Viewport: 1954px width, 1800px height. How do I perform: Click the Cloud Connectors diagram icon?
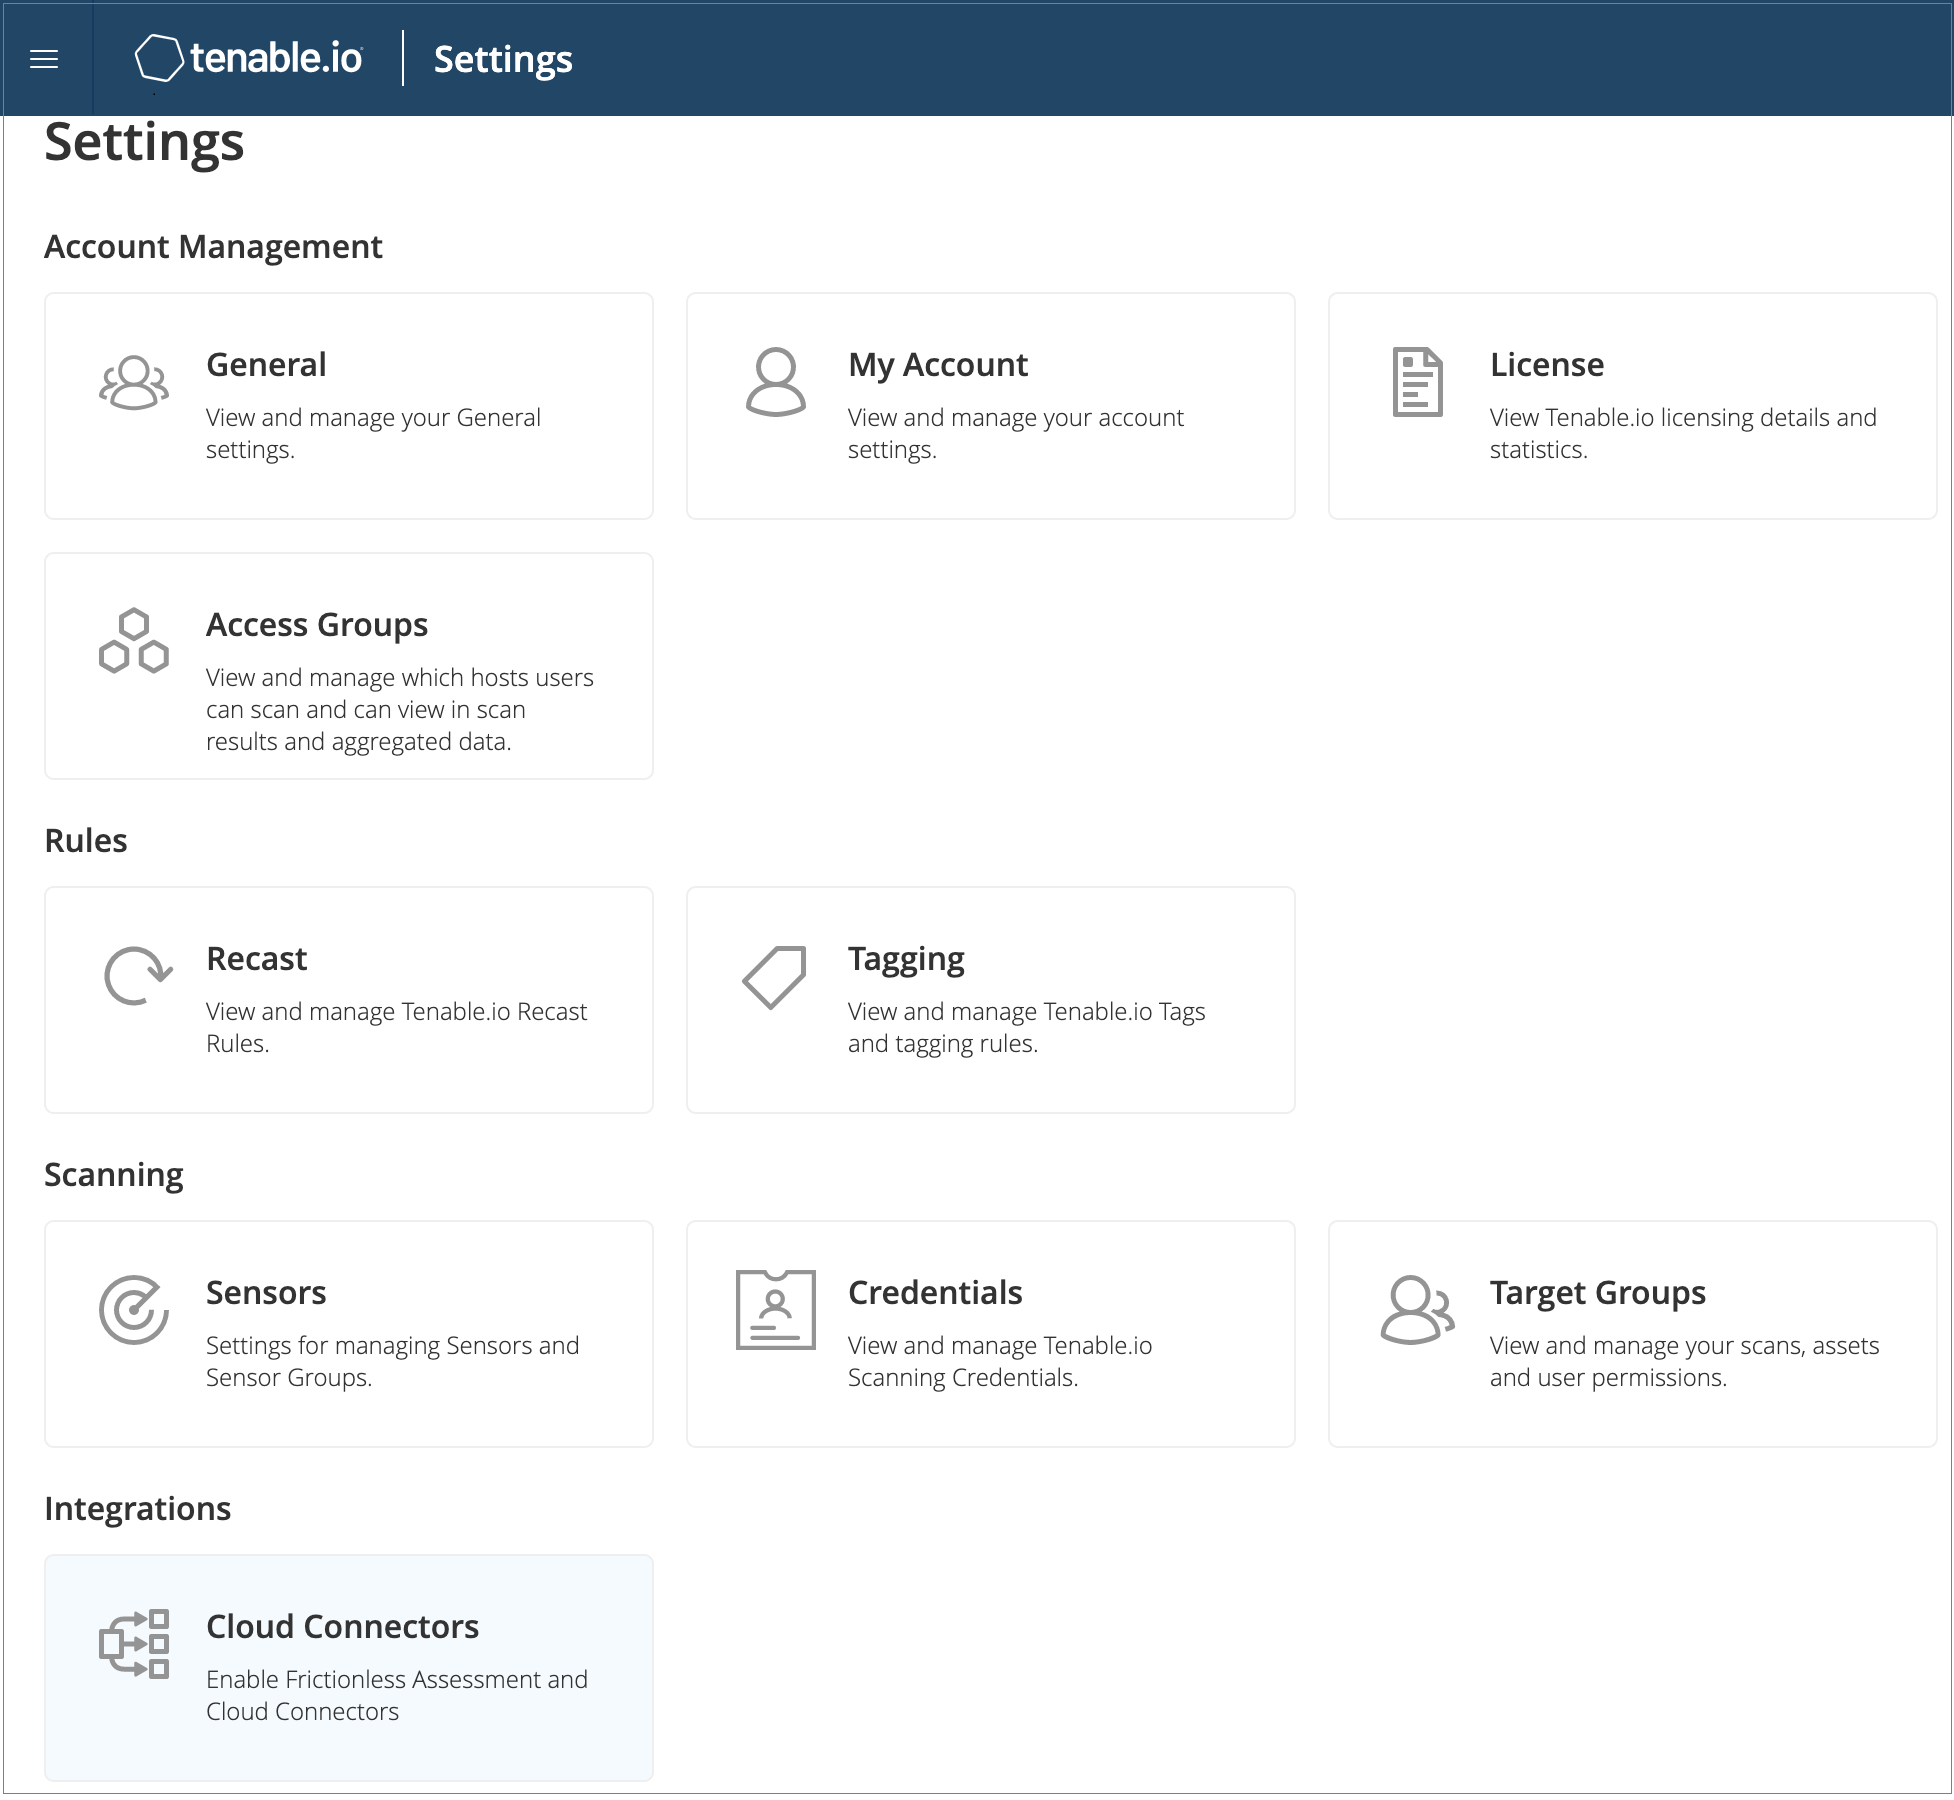click(x=134, y=1643)
